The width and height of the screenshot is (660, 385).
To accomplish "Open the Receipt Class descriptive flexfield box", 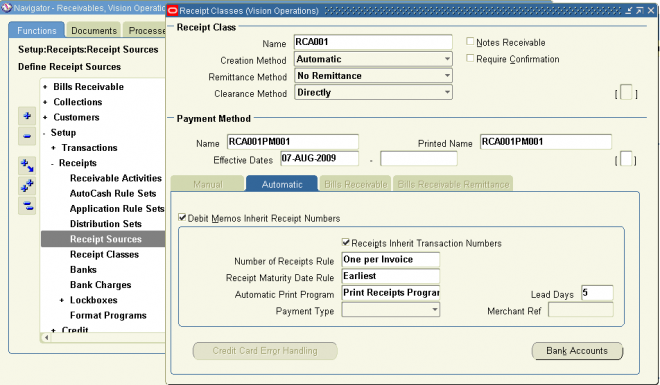I will point(626,93).
